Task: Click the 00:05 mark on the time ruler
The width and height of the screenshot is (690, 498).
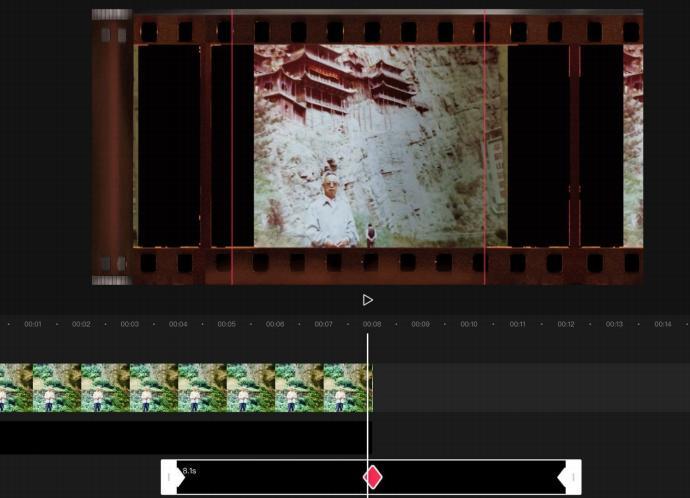Action: (x=226, y=324)
